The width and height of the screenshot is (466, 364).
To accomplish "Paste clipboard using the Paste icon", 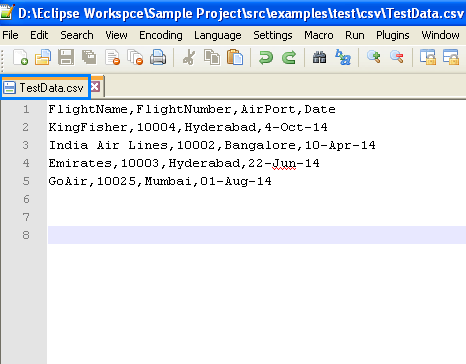I will tap(235, 57).
